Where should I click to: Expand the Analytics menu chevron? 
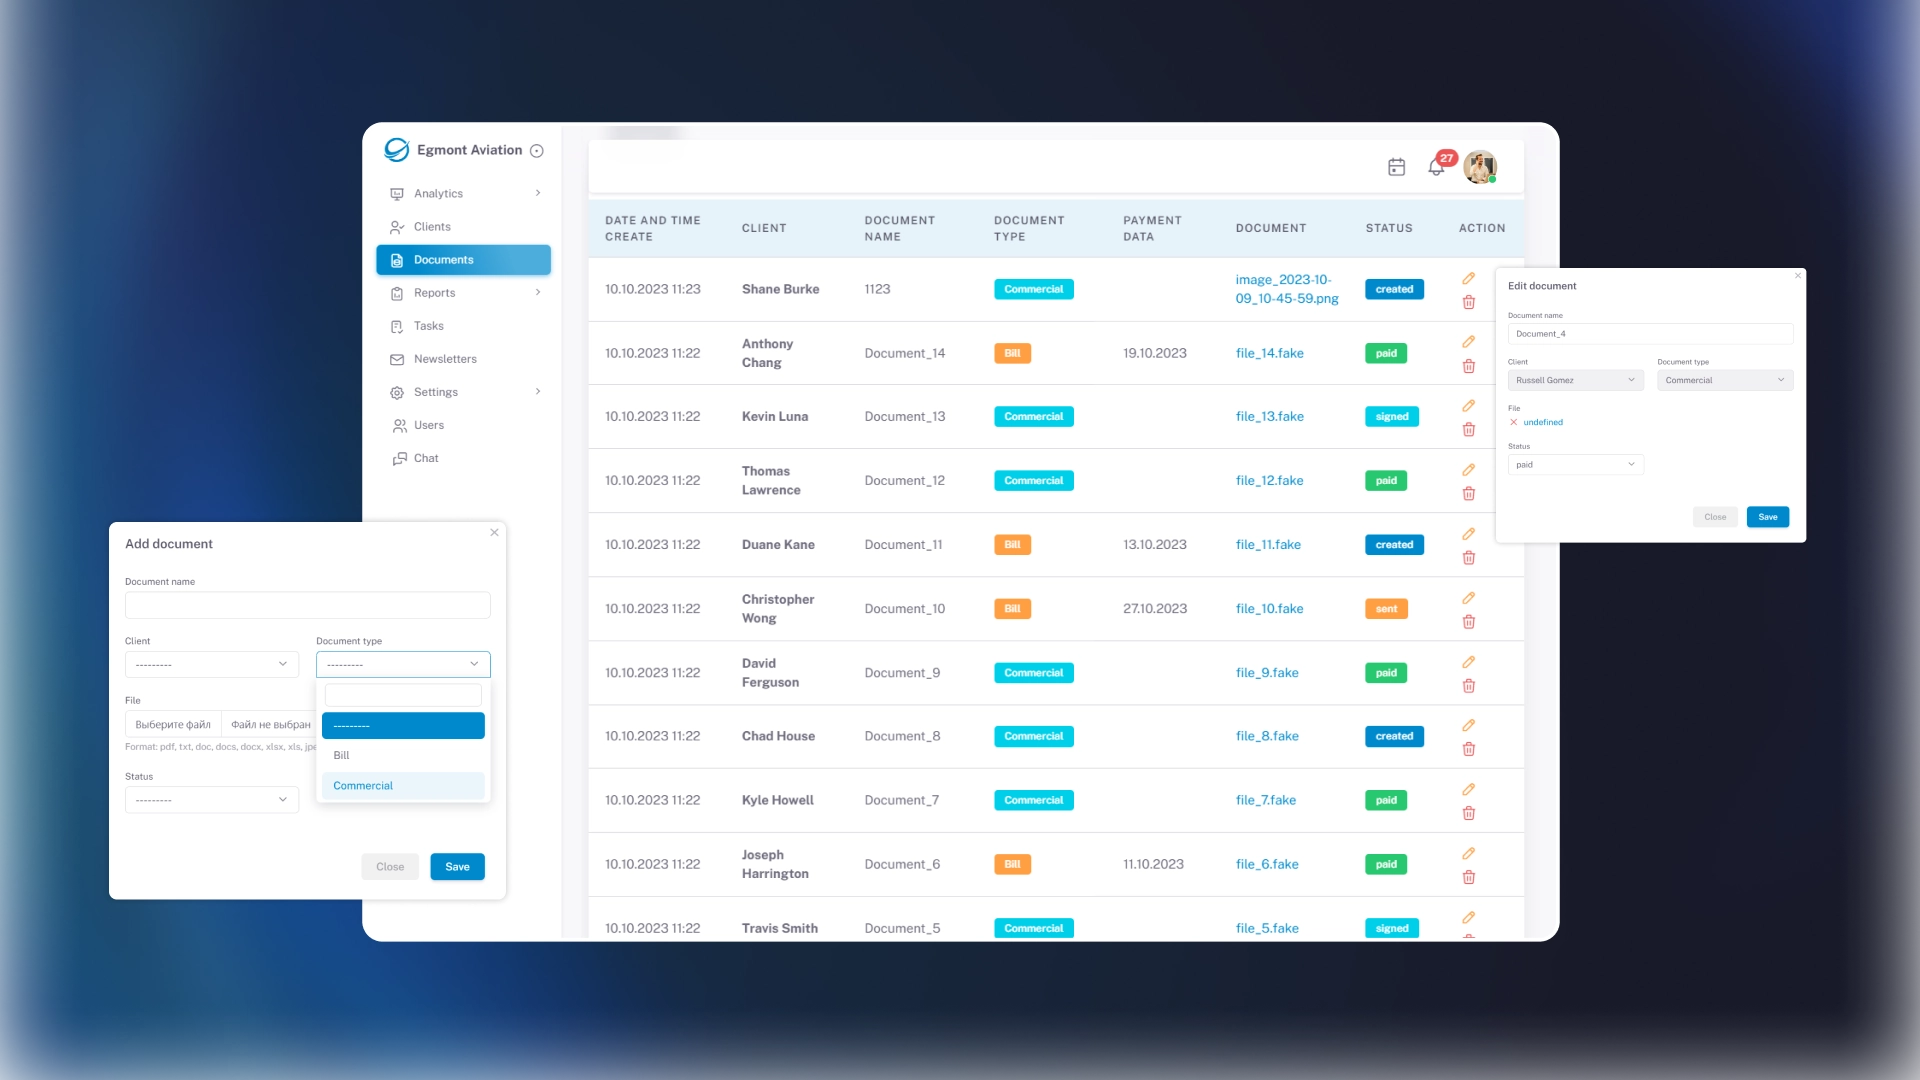[538, 193]
